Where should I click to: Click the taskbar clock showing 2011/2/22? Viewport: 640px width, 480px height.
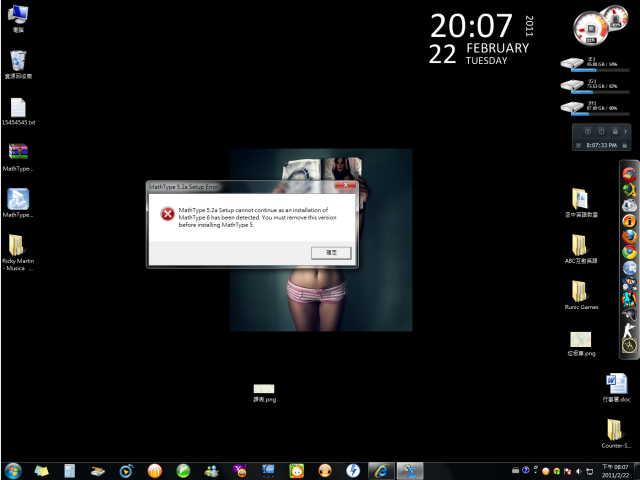616,471
